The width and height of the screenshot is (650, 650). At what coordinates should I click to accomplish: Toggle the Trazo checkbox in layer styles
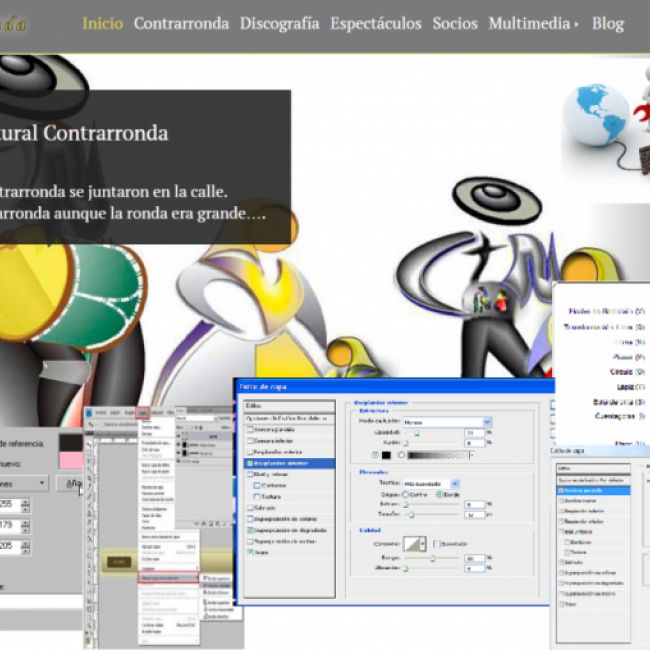tap(250, 551)
